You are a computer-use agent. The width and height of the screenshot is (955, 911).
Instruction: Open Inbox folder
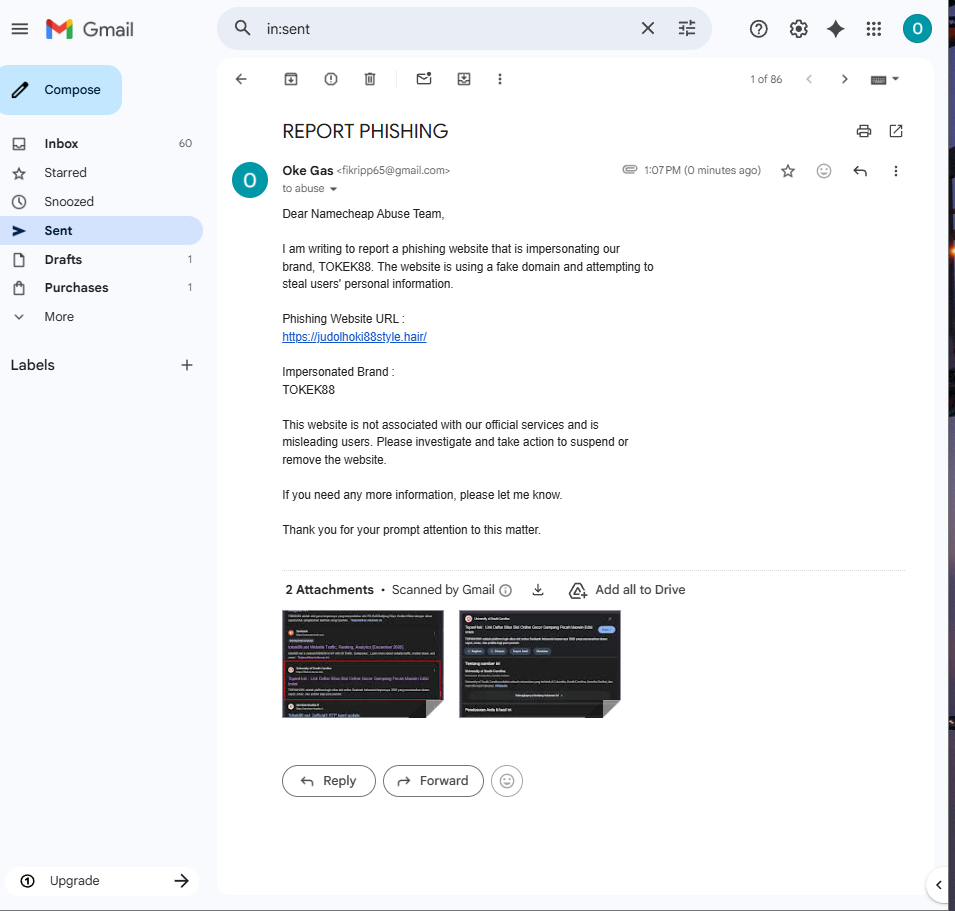point(101,144)
